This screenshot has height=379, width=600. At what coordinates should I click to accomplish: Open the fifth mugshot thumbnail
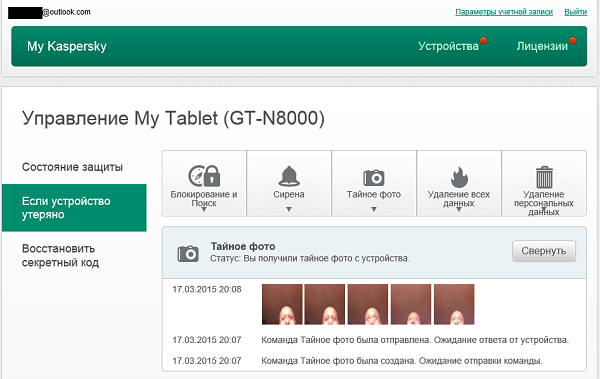click(454, 304)
